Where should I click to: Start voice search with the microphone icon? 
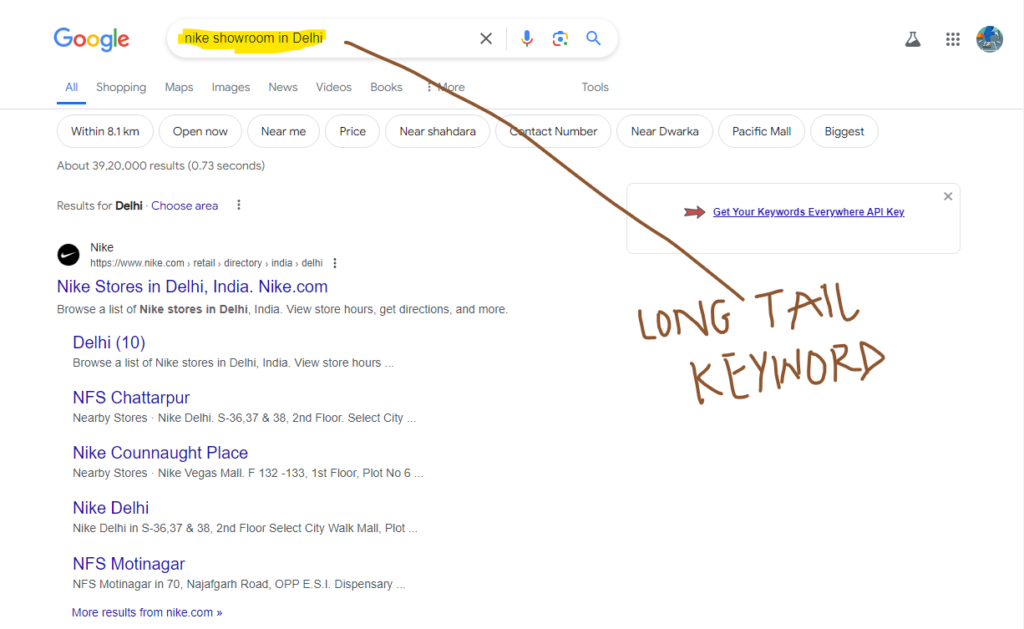coord(527,39)
